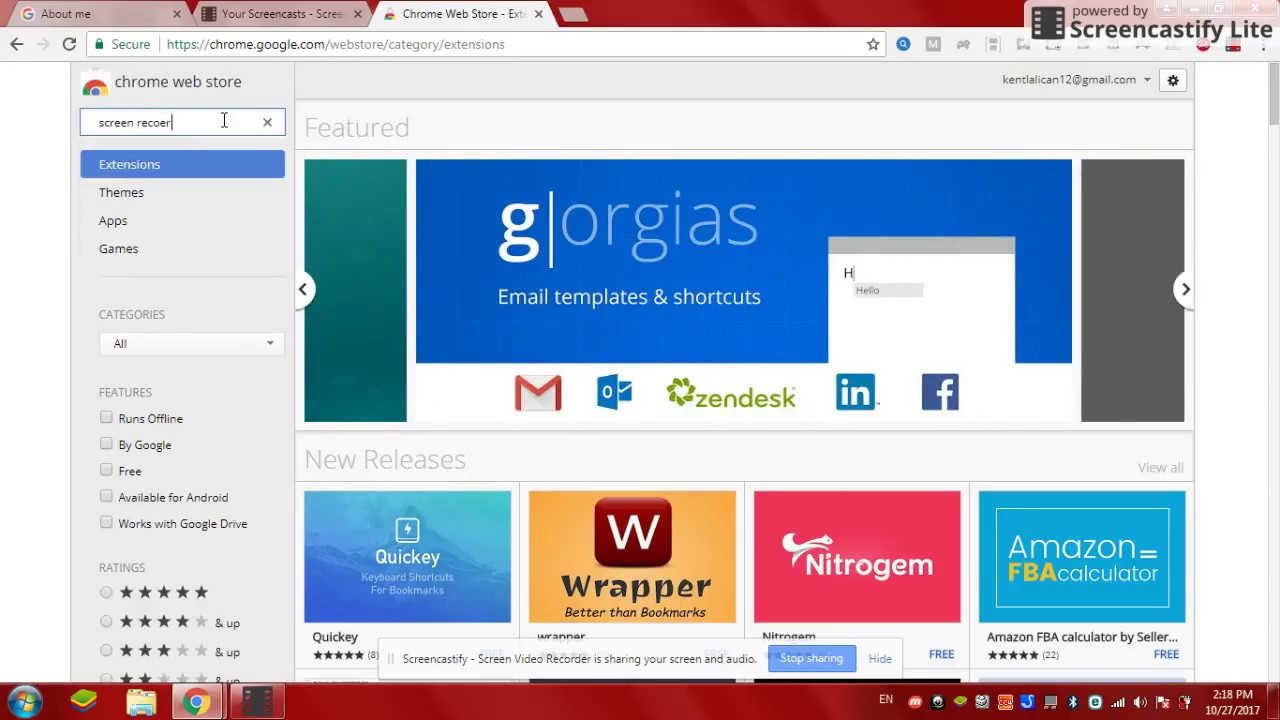The height and width of the screenshot is (720, 1280).
Task: Open the network signal tray icon
Action: pos(1118,702)
